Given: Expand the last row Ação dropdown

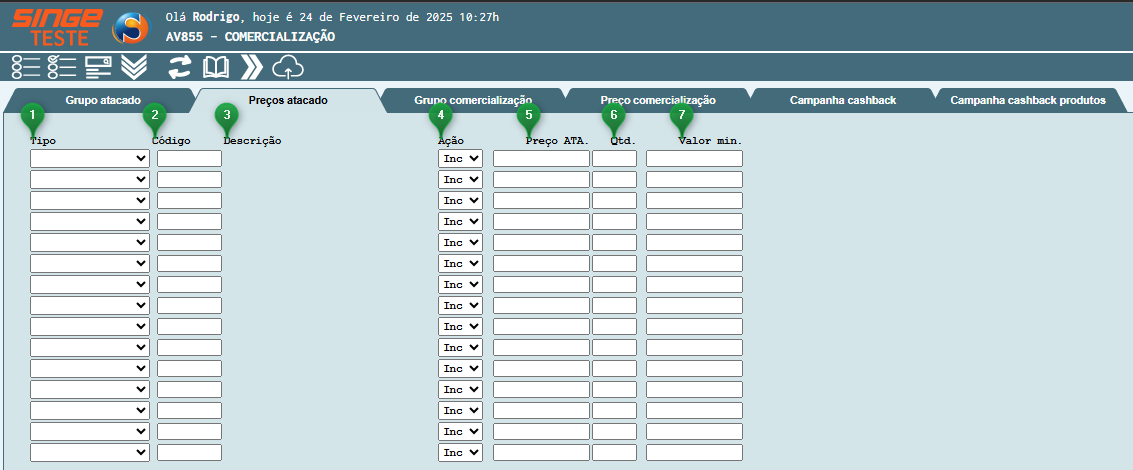Looking at the screenshot, I should pyautogui.click(x=460, y=452).
